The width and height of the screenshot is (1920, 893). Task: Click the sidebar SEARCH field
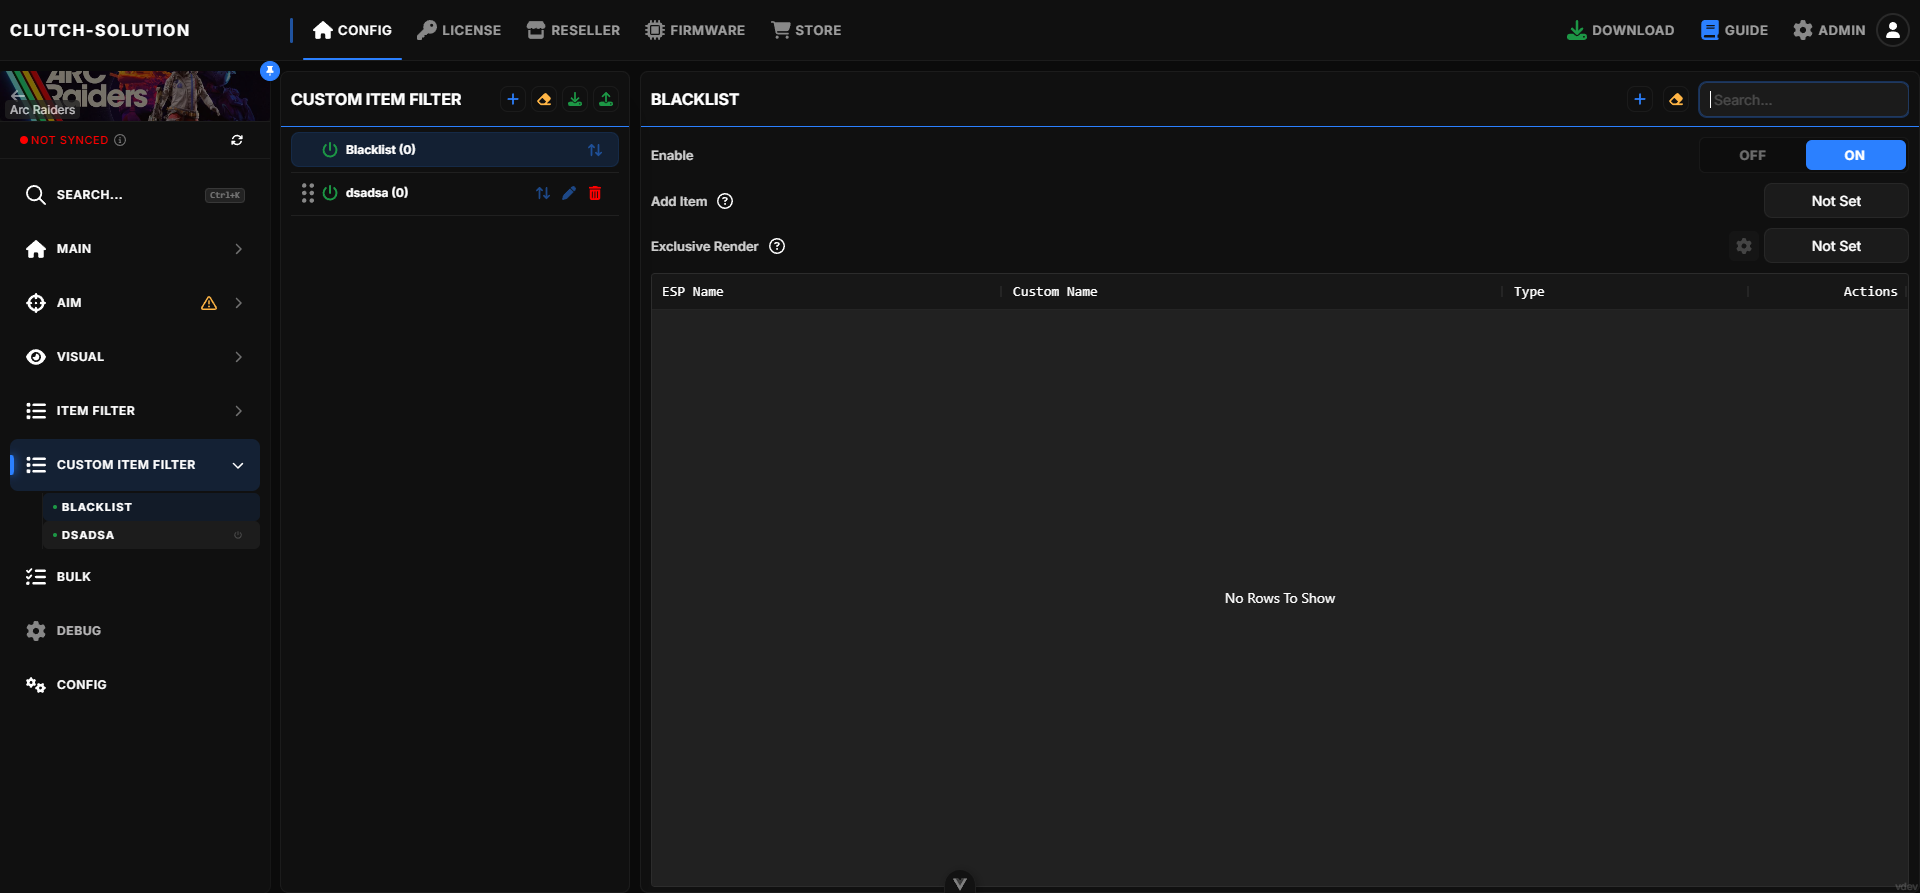click(135, 195)
